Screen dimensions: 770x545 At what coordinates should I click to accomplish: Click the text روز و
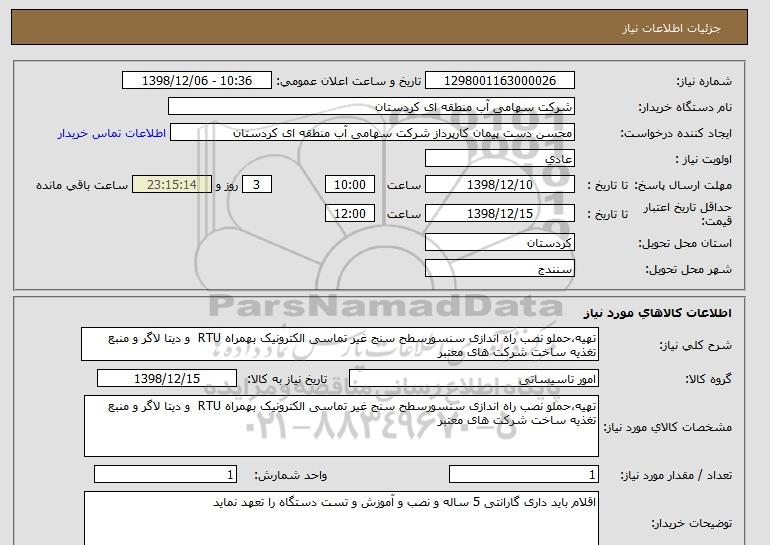click(227, 185)
